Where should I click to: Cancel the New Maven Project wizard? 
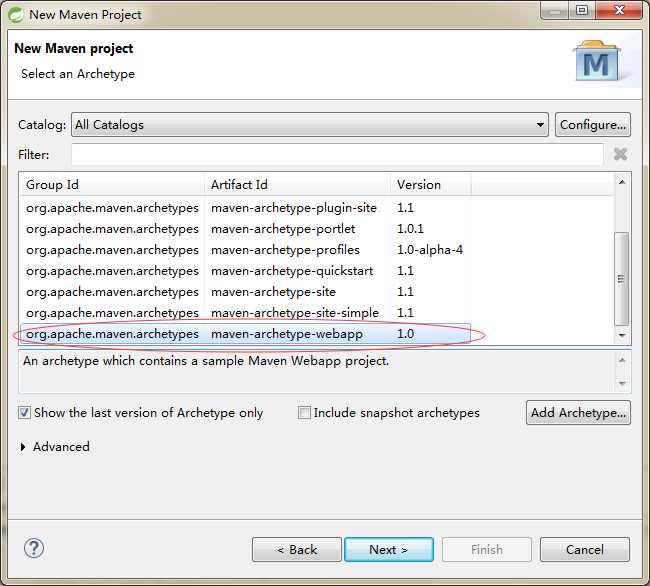click(585, 550)
